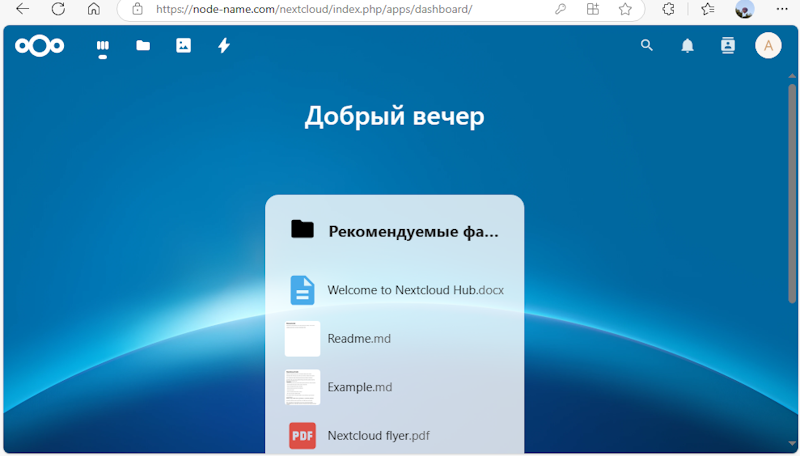Go to the browser home page

[93, 9]
